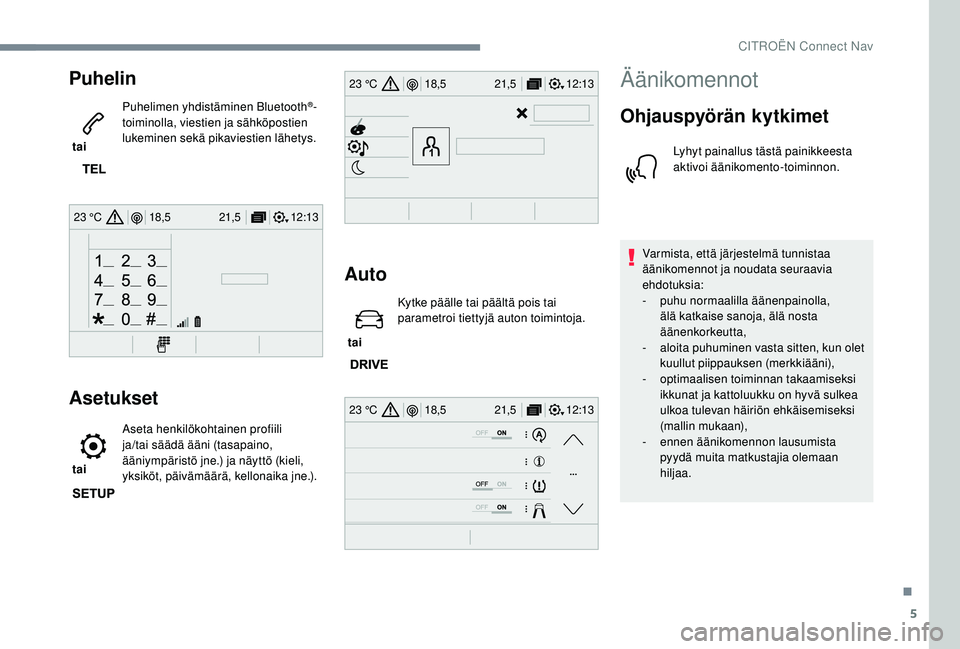The image size is (960, 649).
Task: Tap the signal strength icon beside the keypad
Action: pos(183,321)
